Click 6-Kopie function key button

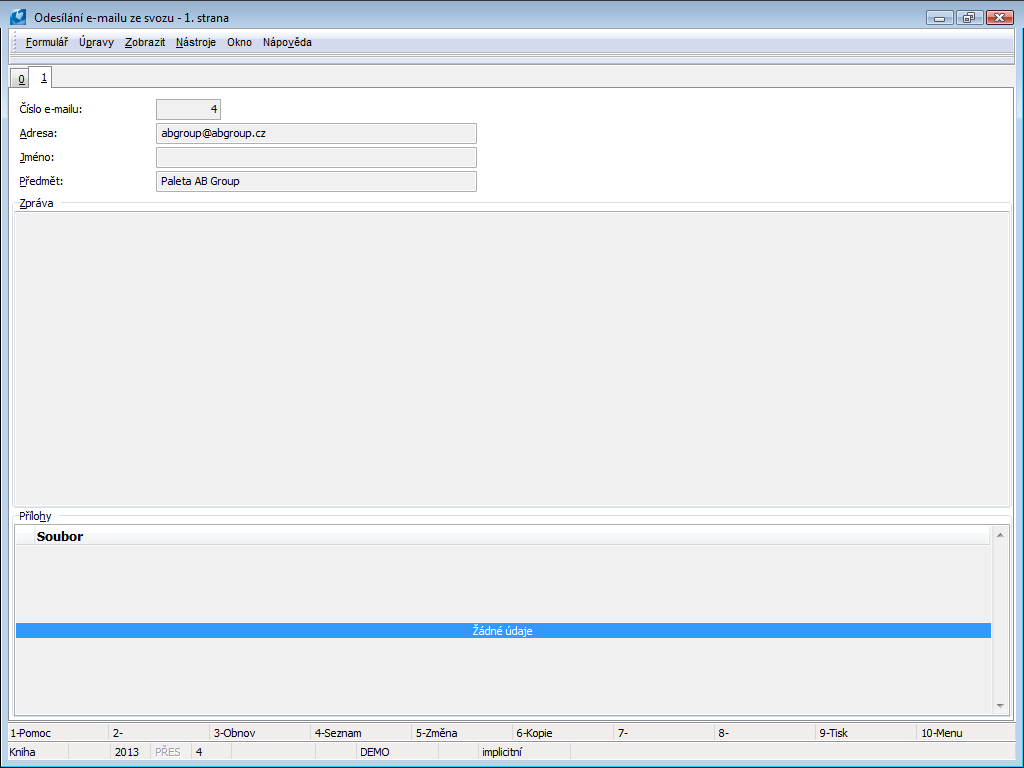tap(563, 733)
